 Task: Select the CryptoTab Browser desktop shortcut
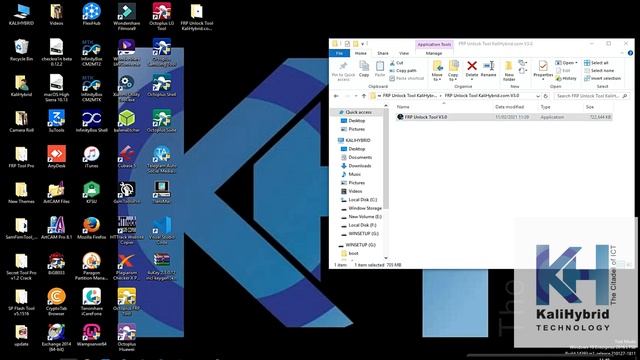[x=56, y=302]
